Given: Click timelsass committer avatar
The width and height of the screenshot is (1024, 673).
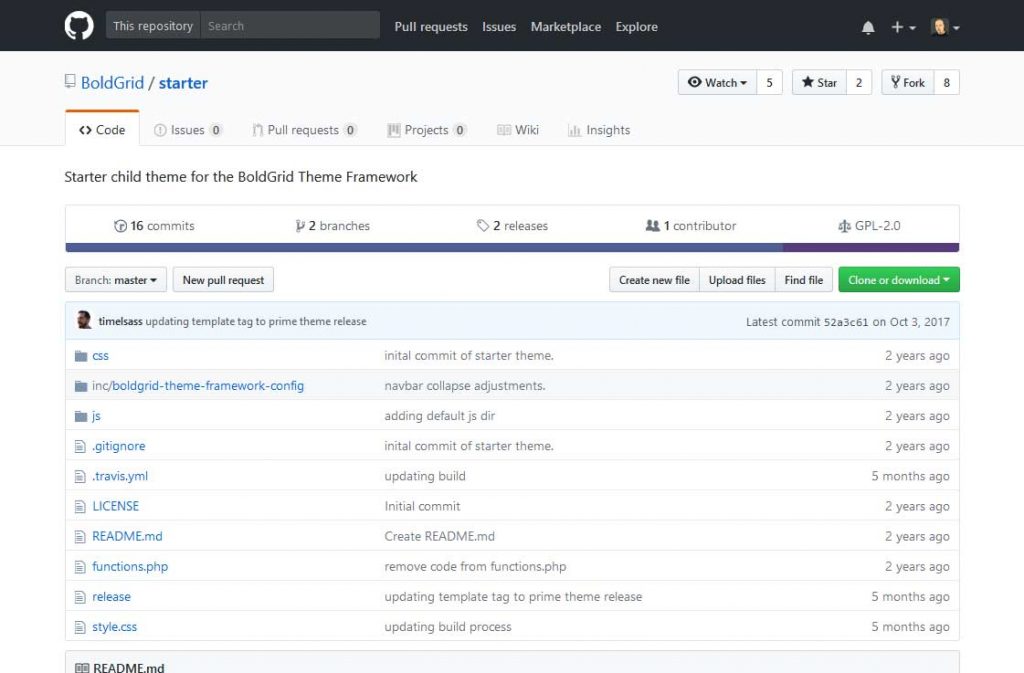Looking at the screenshot, I should tap(84, 320).
